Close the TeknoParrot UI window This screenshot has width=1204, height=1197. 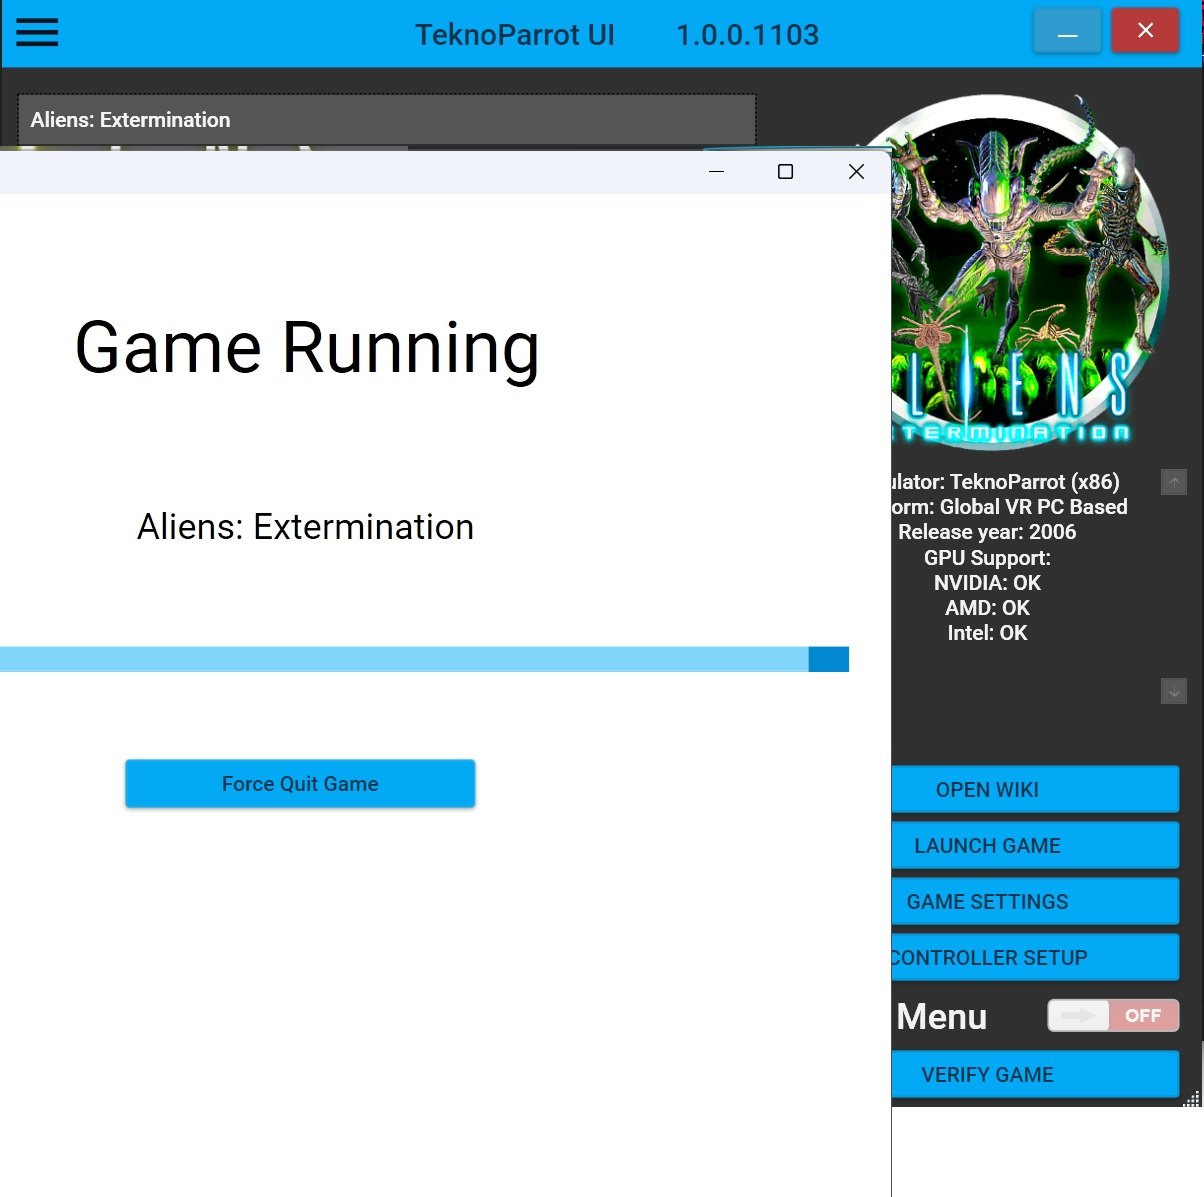(1145, 31)
